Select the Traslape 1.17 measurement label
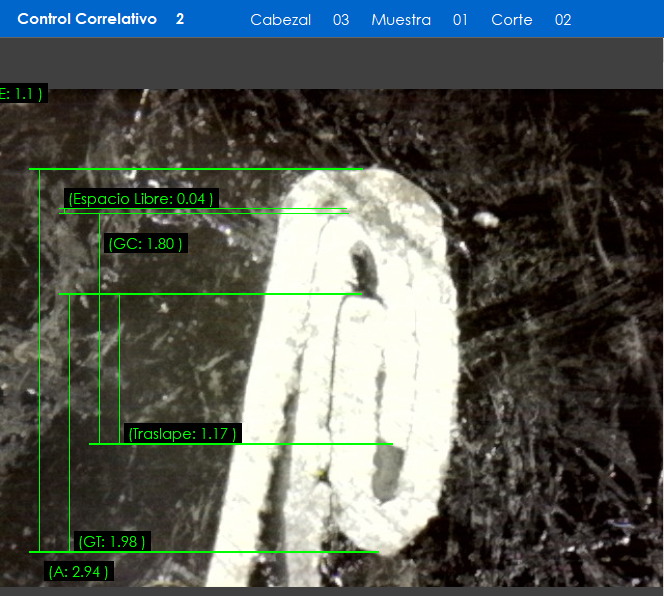 pyautogui.click(x=183, y=434)
